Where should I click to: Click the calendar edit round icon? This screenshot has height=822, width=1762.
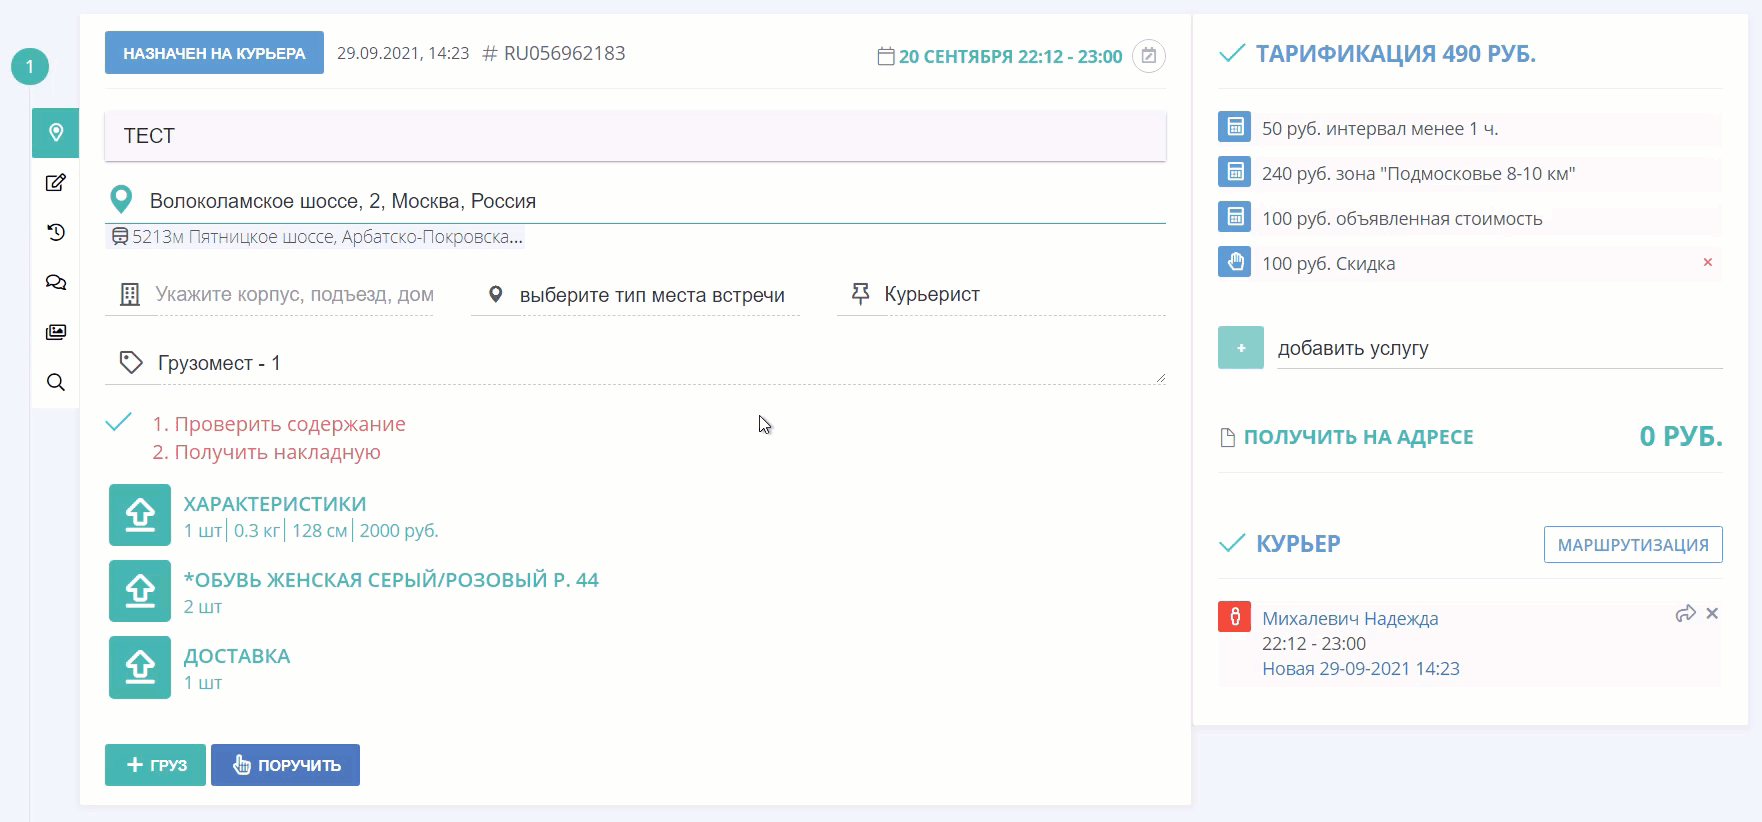[x=1149, y=56]
